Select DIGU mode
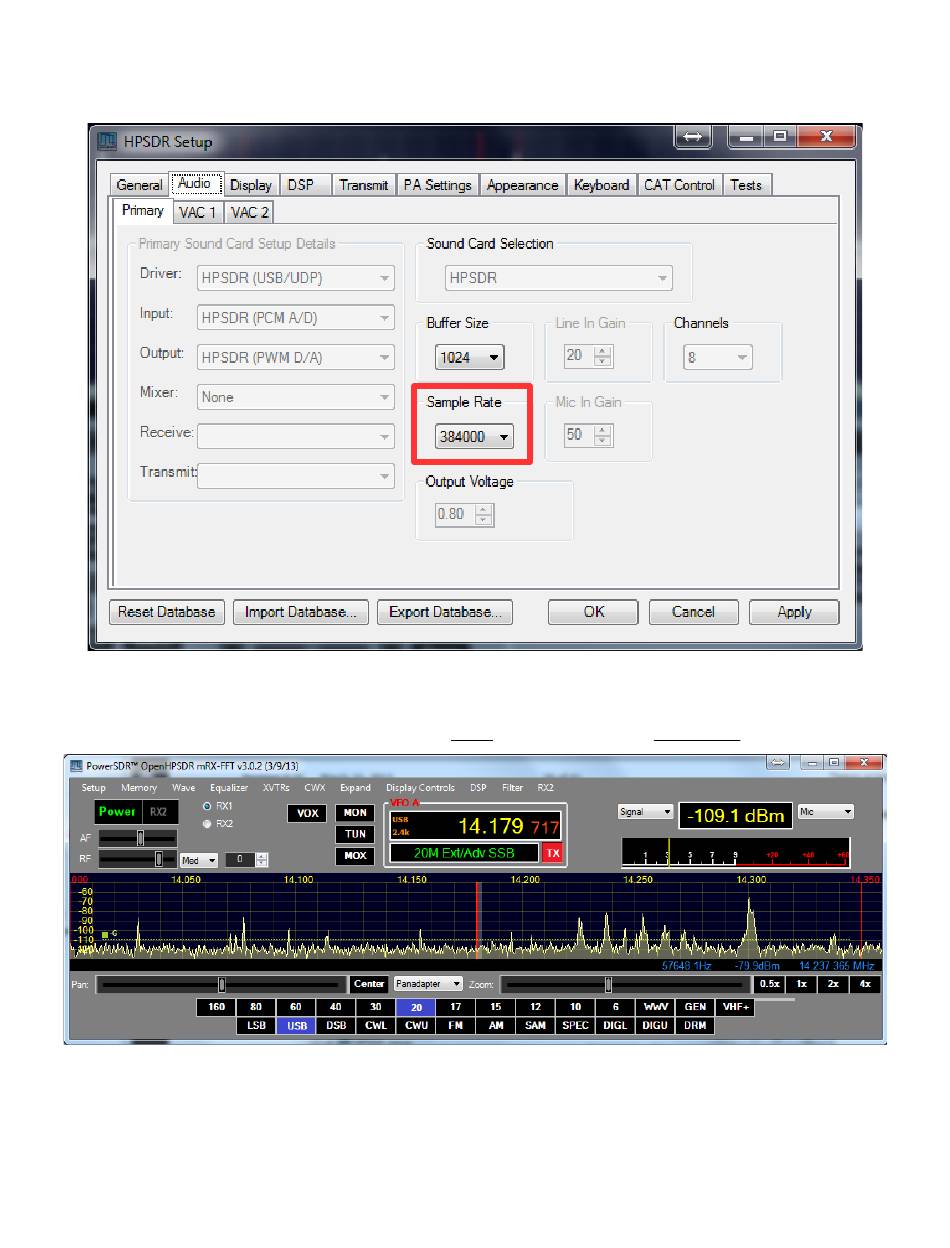This screenshot has height=1248, width=950. tap(655, 1025)
